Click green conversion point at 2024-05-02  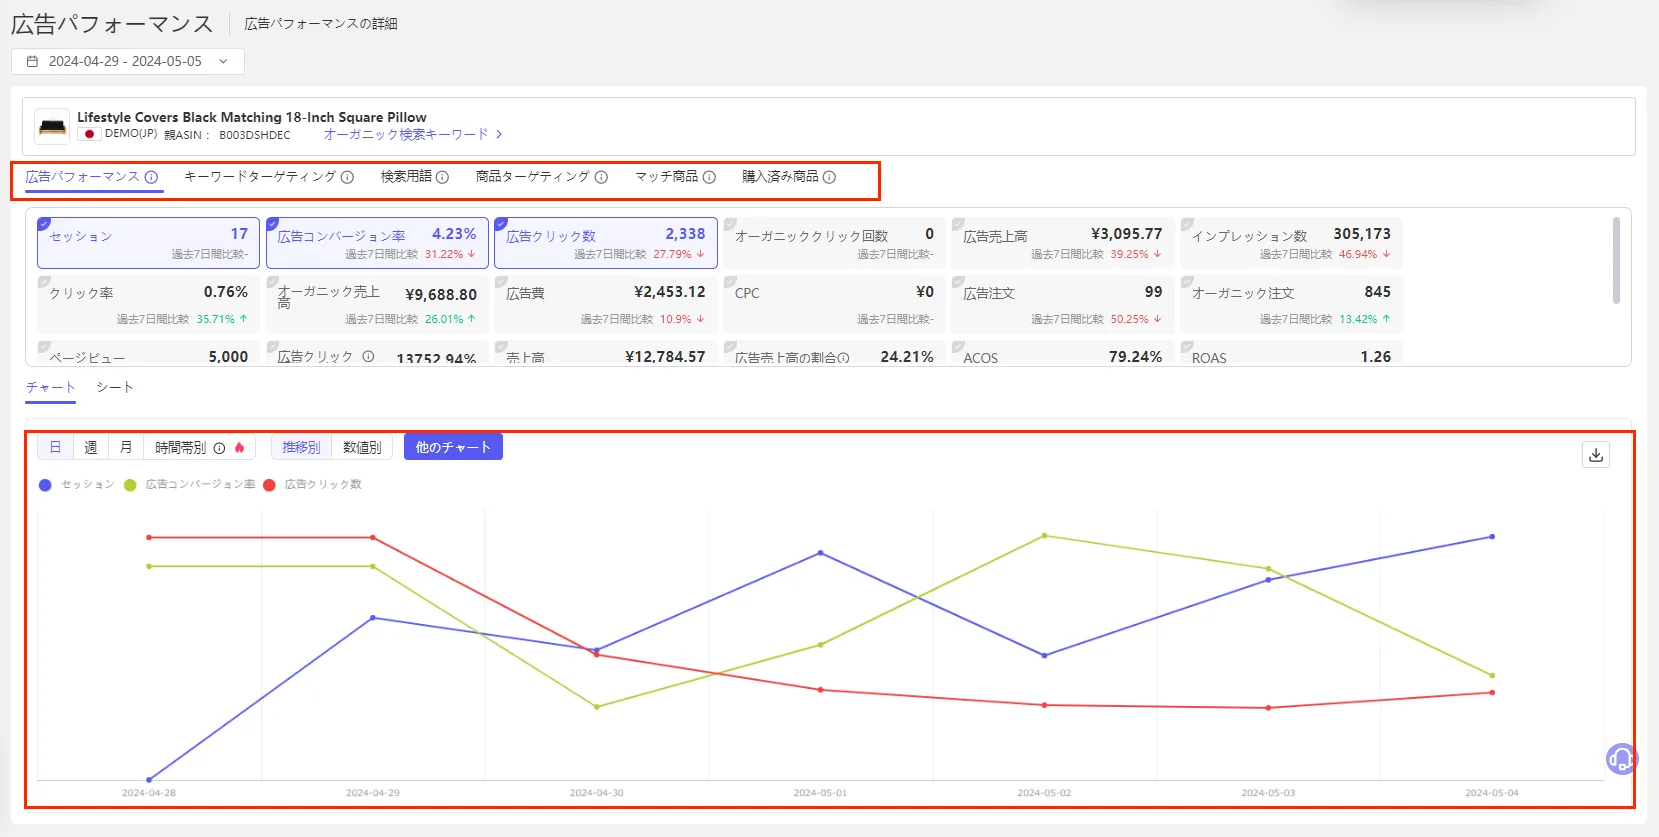coord(1045,536)
